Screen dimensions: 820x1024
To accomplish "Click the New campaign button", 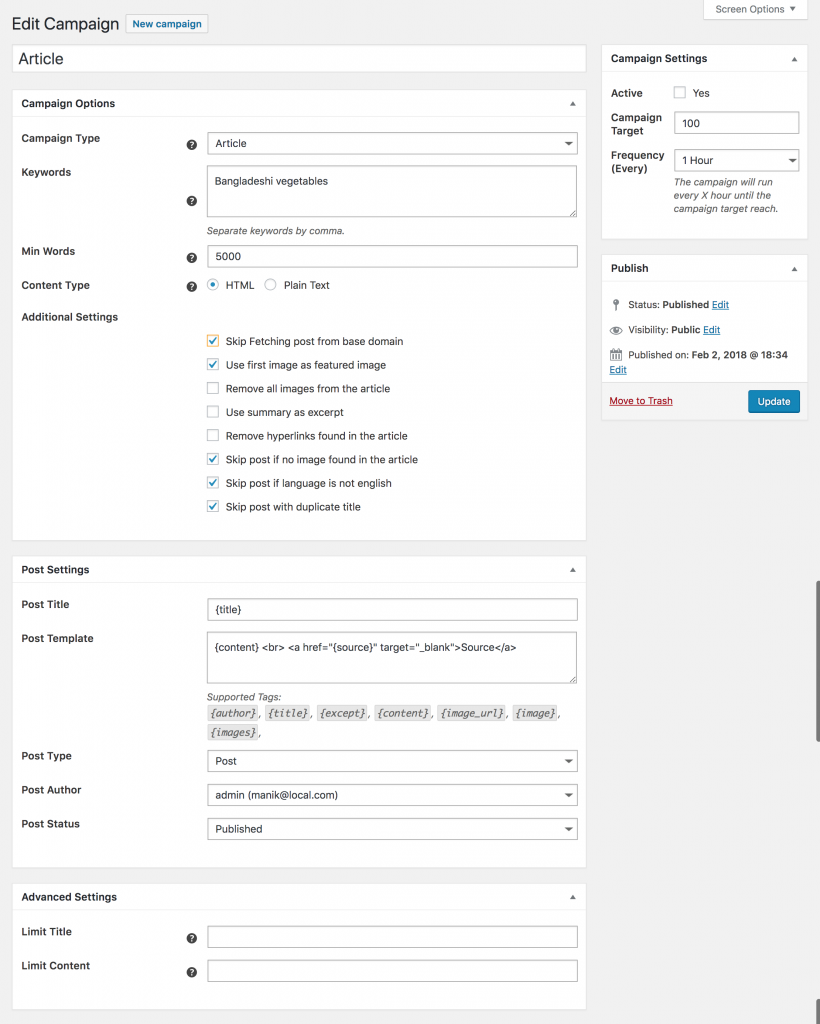I will coord(167,24).
